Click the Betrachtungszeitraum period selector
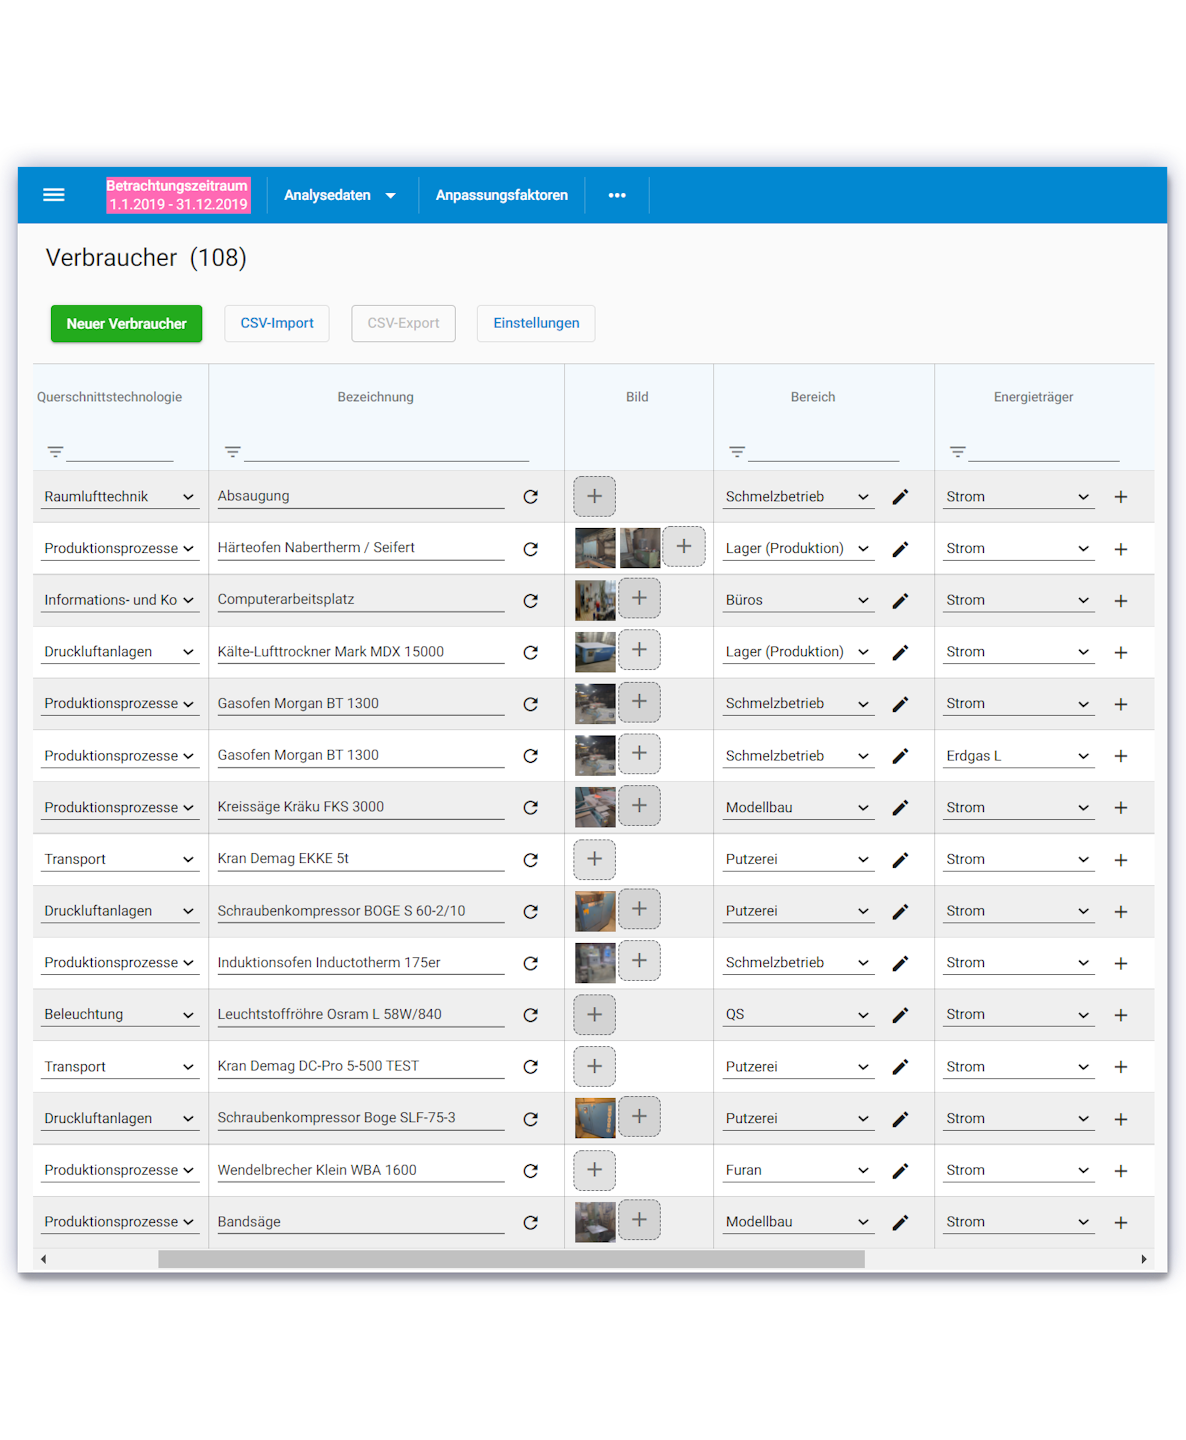 pyautogui.click(x=178, y=195)
